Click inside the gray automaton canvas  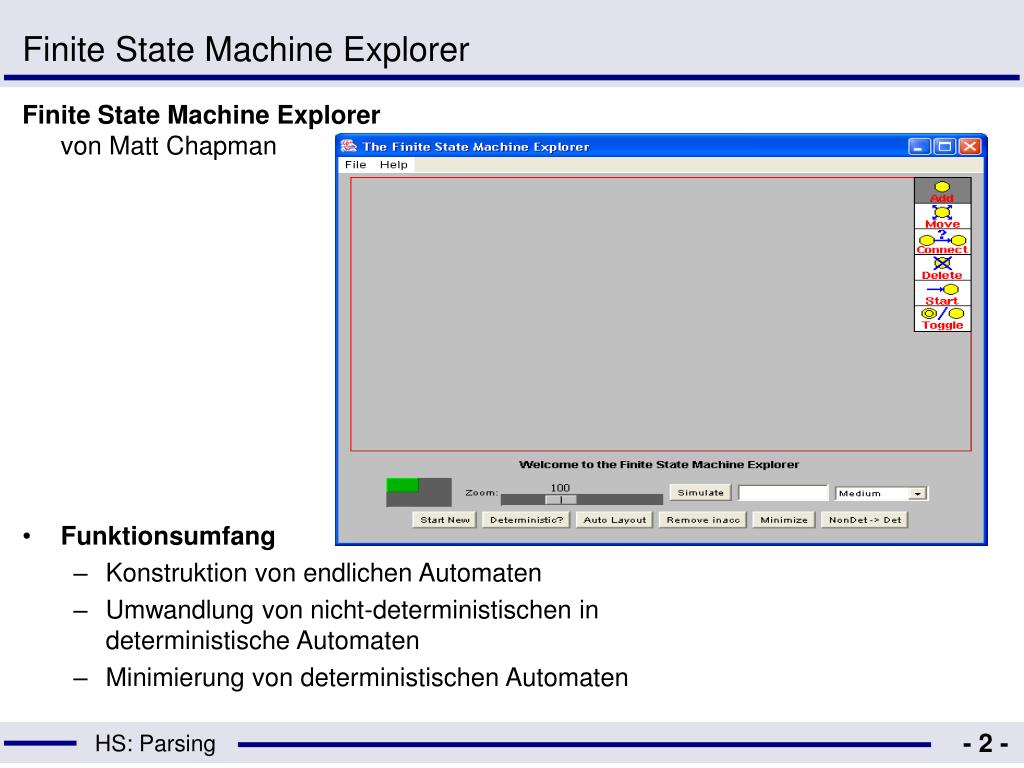click(x=632, y=314)
